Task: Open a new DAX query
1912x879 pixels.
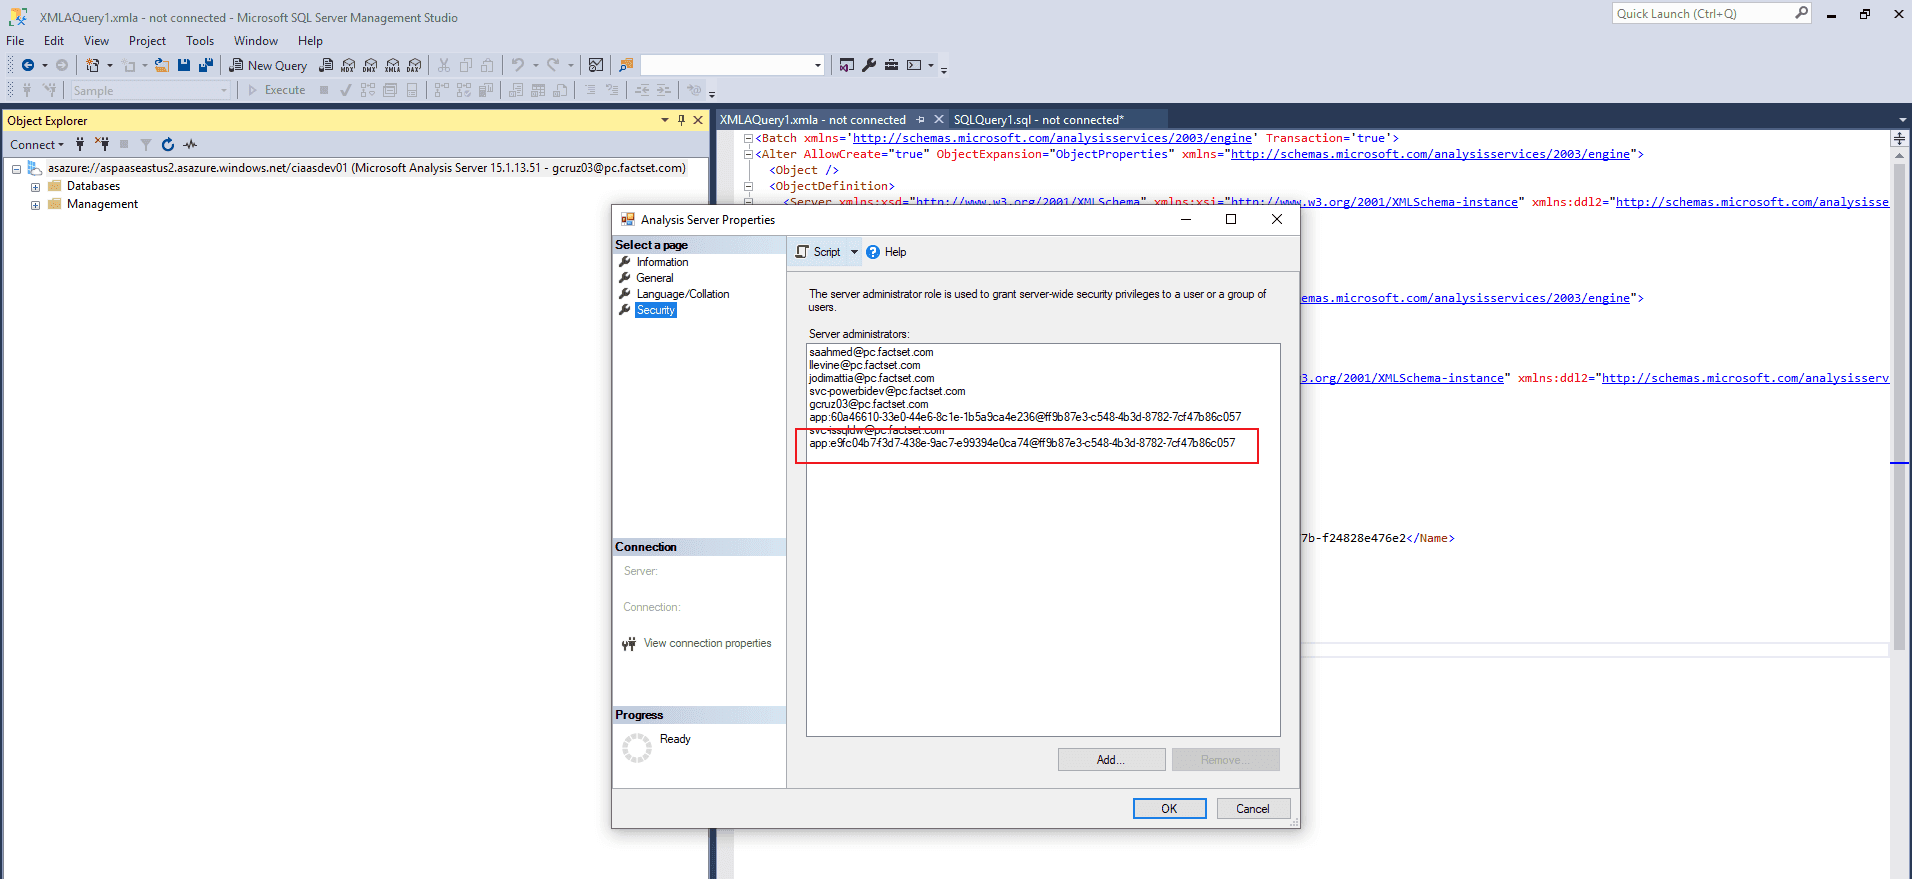Action: click(x=414, y=65)
